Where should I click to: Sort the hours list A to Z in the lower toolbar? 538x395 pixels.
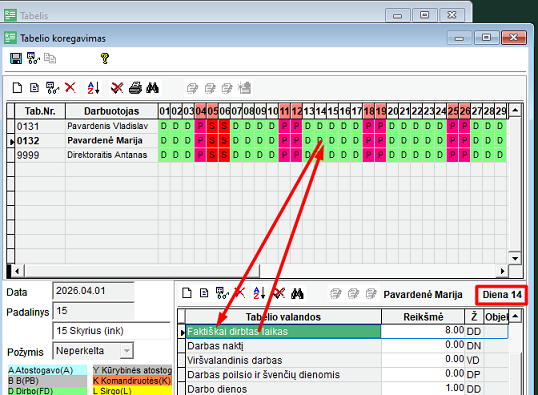(259, 293)
